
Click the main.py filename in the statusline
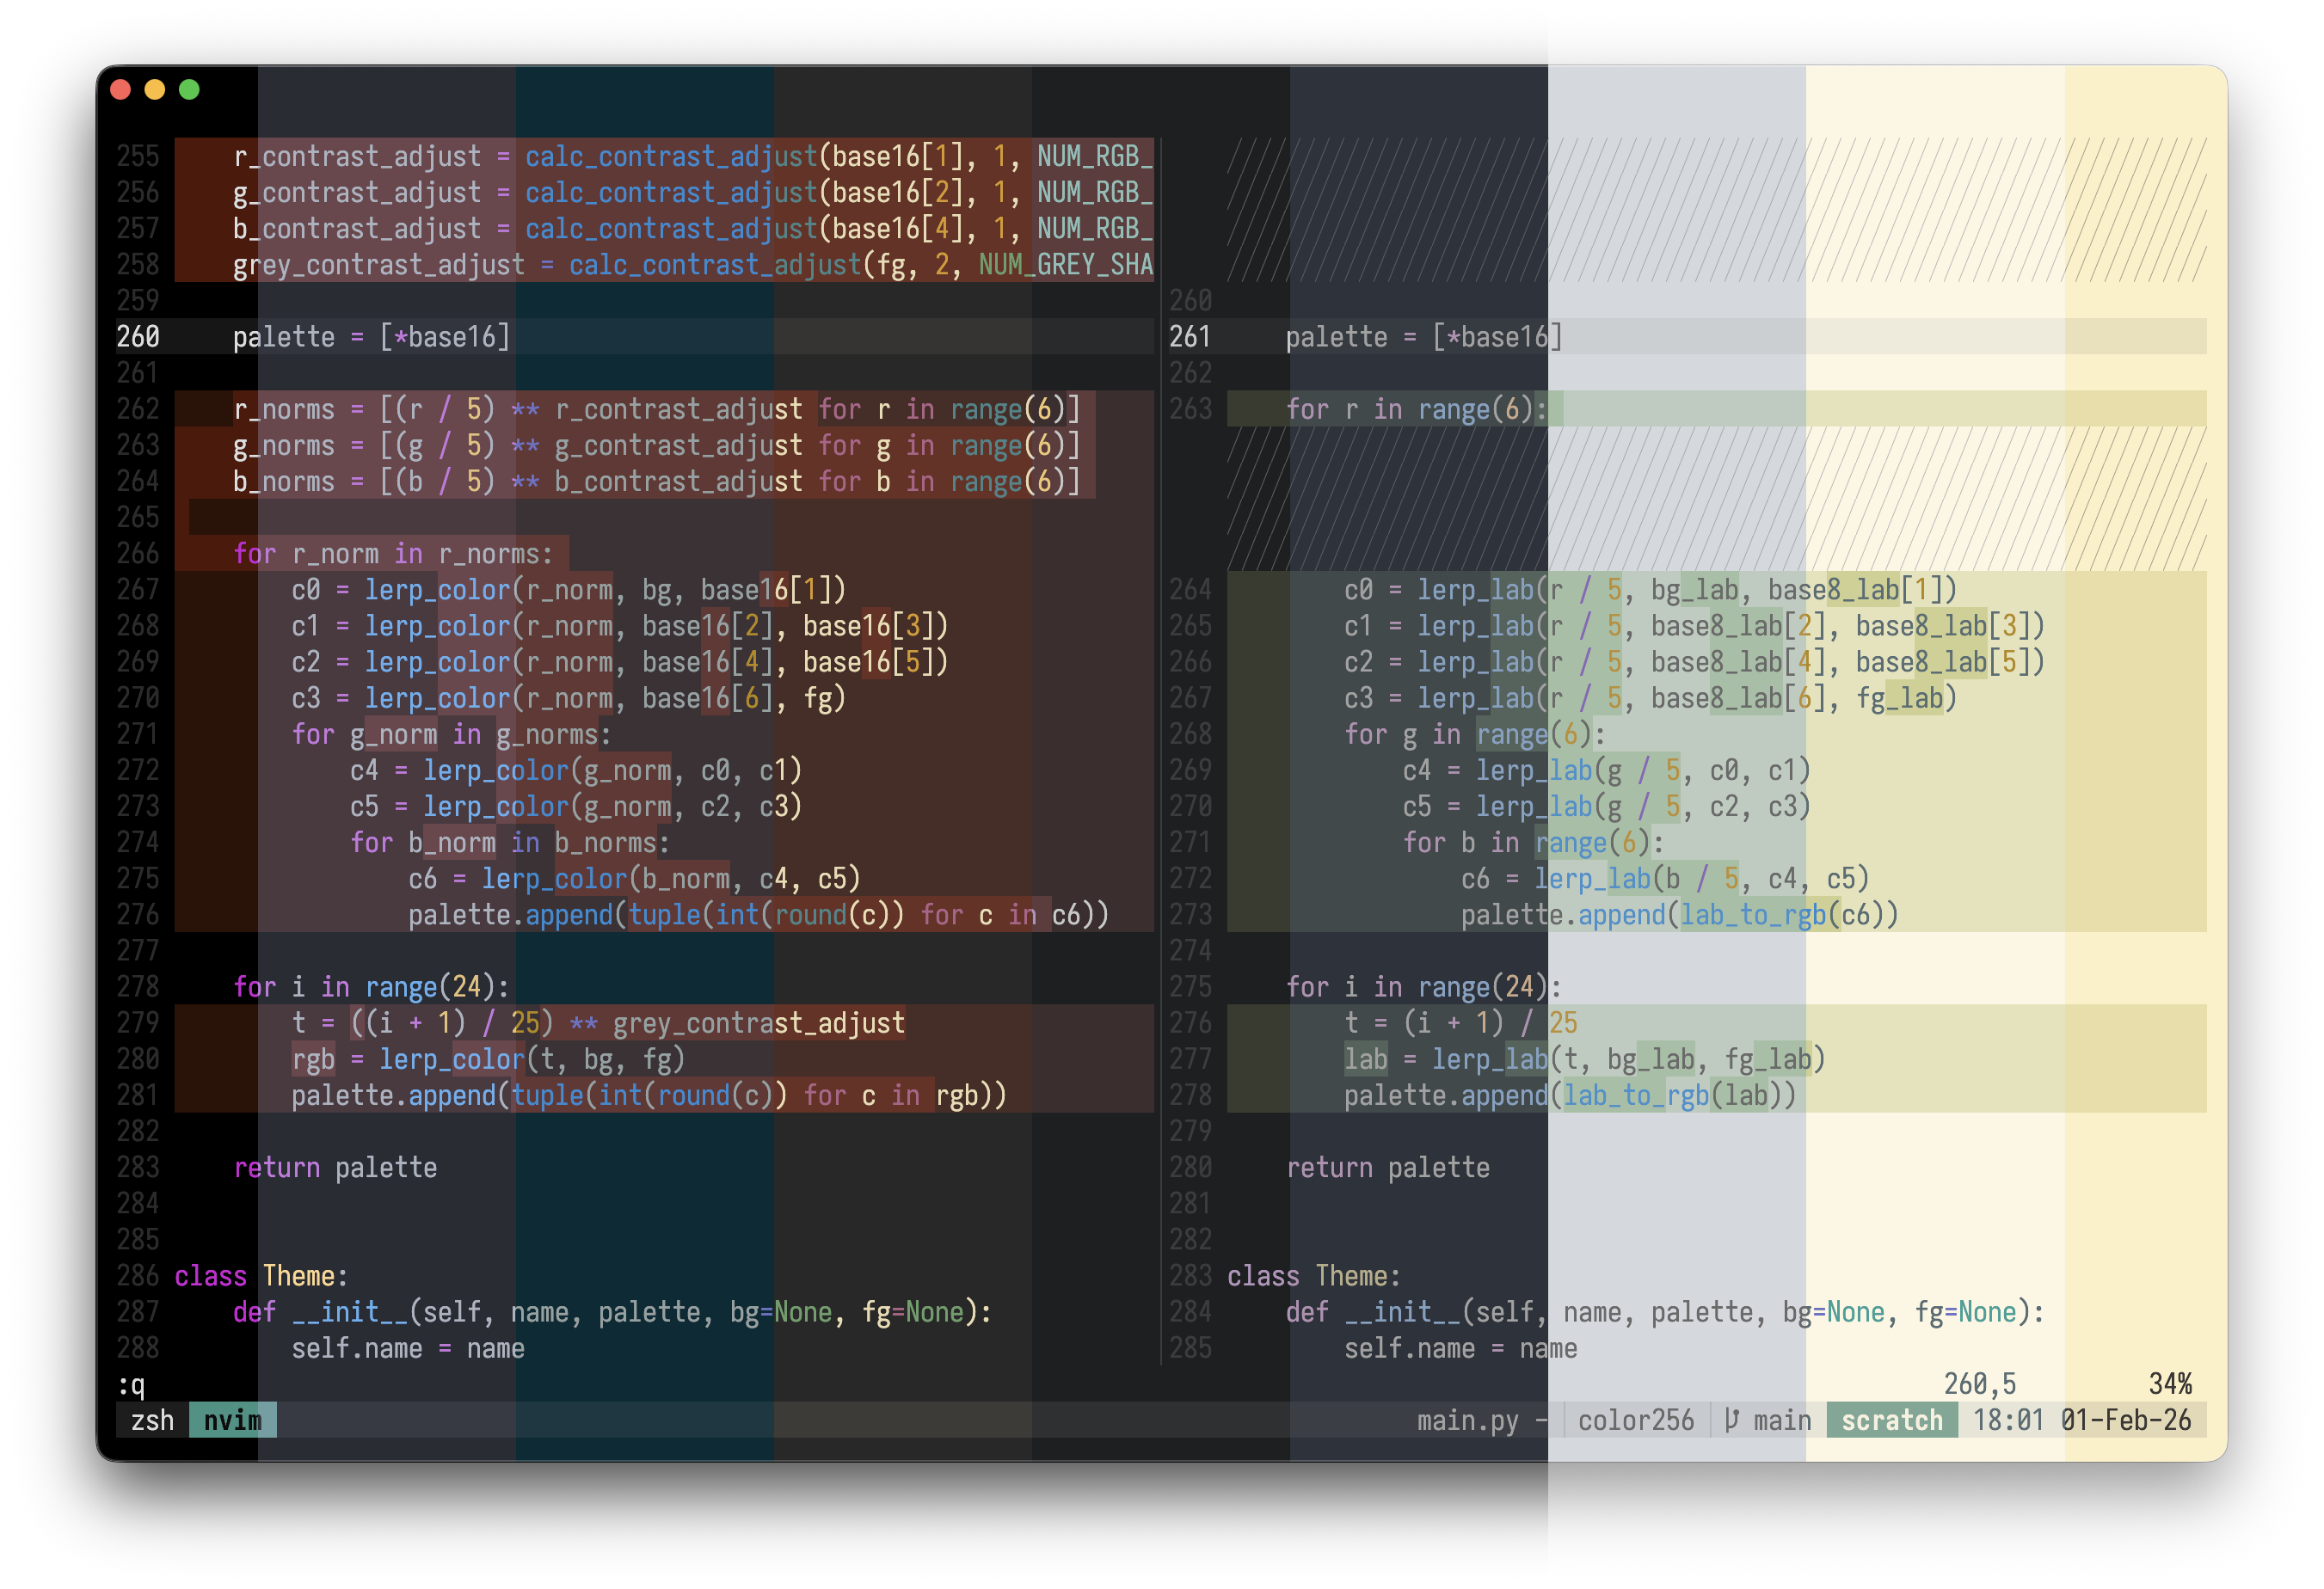(x=1469, y=1420)
